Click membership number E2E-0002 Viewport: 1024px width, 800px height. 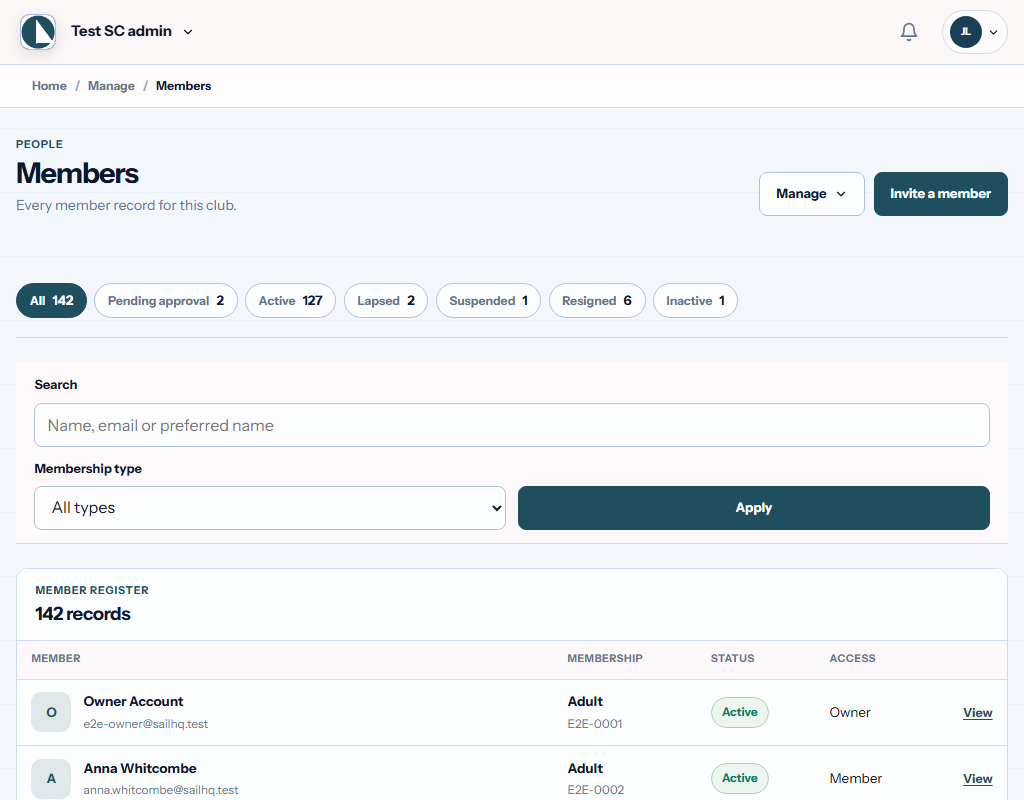point(596,790)
